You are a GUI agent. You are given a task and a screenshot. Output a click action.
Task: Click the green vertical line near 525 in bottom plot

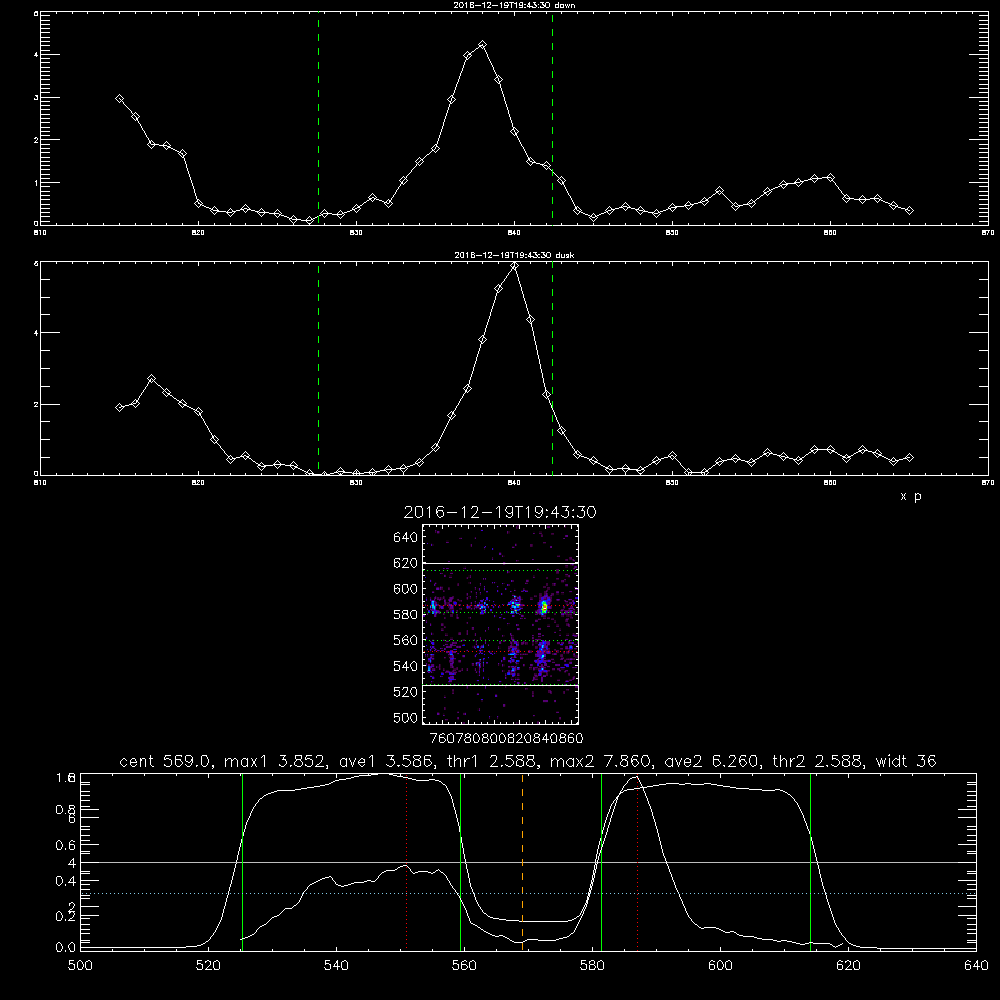[242, 861]
